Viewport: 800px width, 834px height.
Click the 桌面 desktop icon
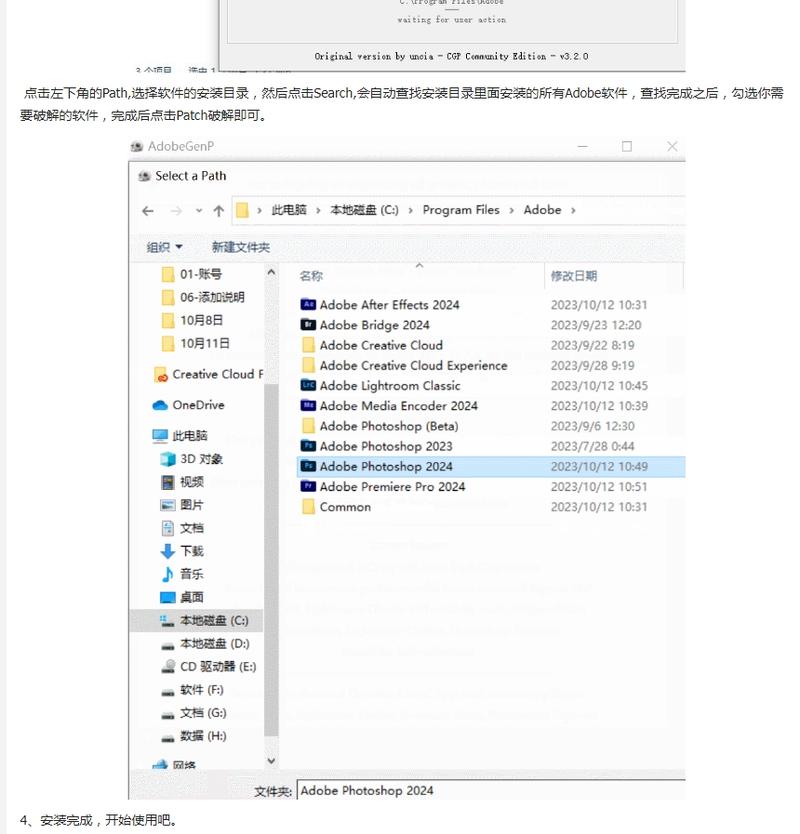click(x=168, y=597)
